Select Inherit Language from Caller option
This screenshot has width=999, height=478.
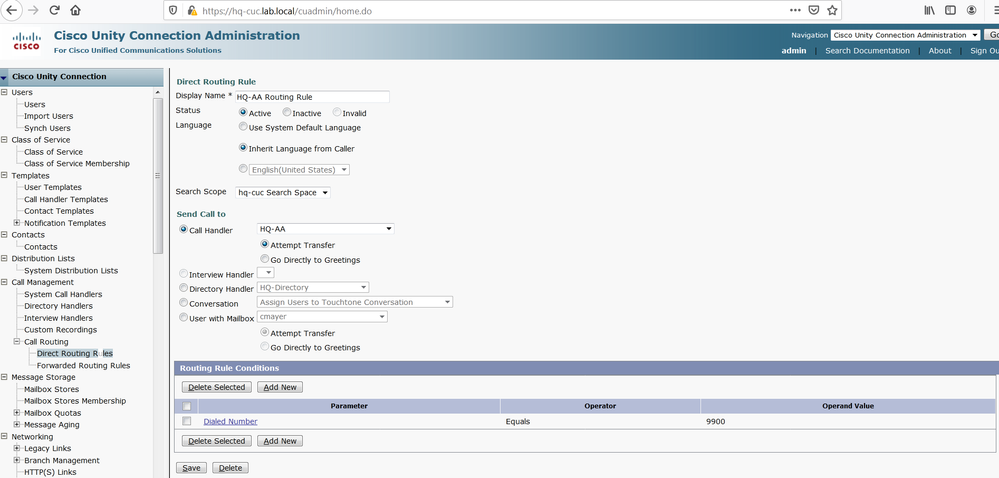(x=243, y=148)
